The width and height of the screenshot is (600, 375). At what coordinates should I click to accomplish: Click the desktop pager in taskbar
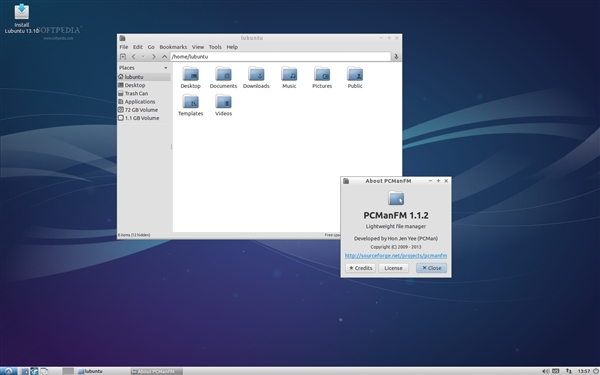[68, 371]
